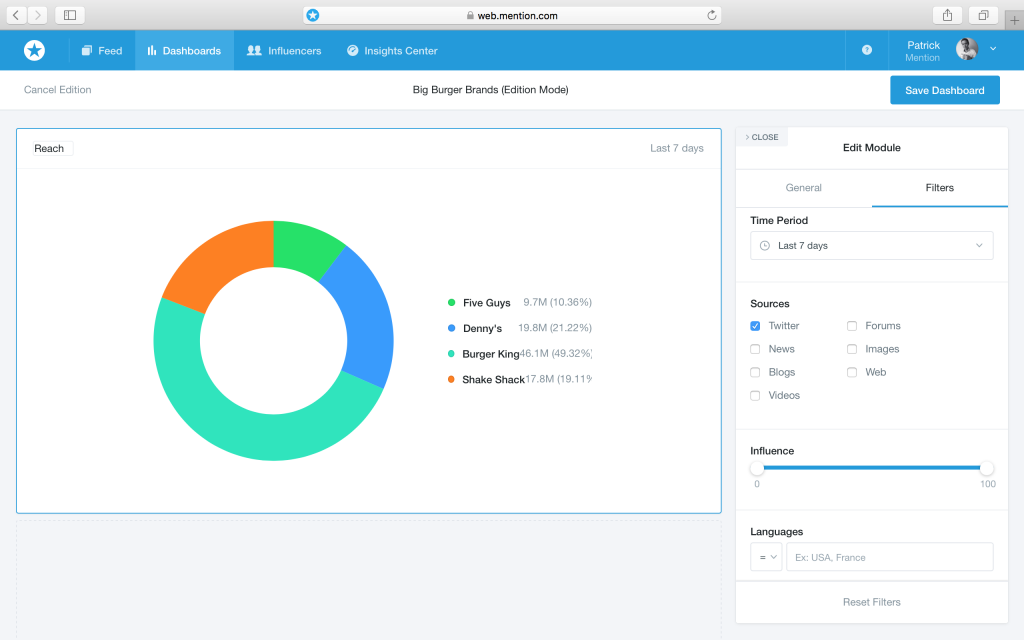This screenshot has width=1024, height=640.
Task: Open the Dashboards section
Action: (x=184, y=50)
